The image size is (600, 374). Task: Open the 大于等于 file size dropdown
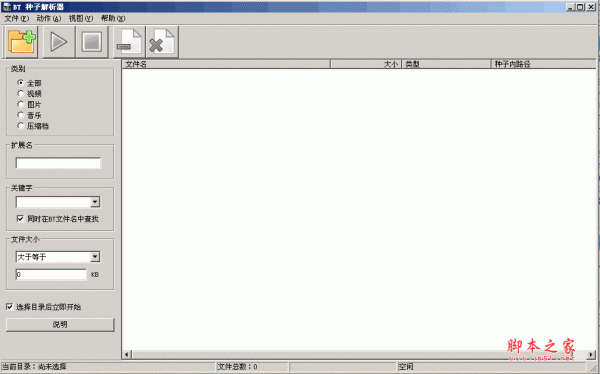click(x=95, y=256)
